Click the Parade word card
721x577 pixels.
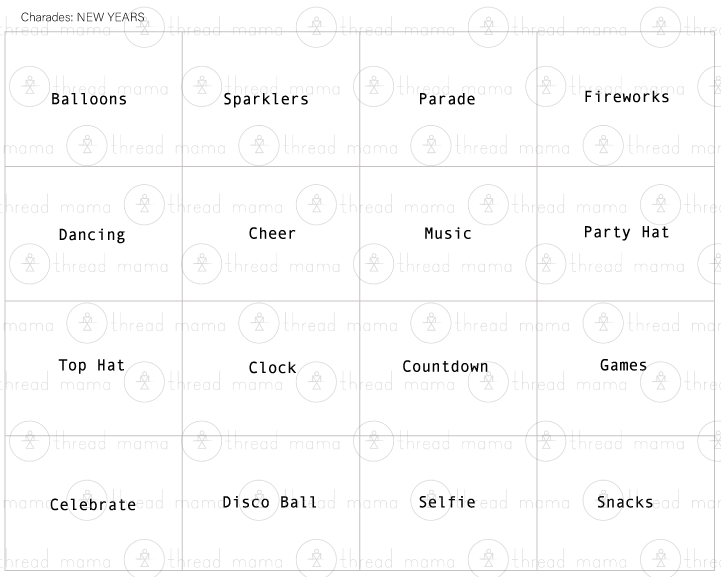(447, 100)
